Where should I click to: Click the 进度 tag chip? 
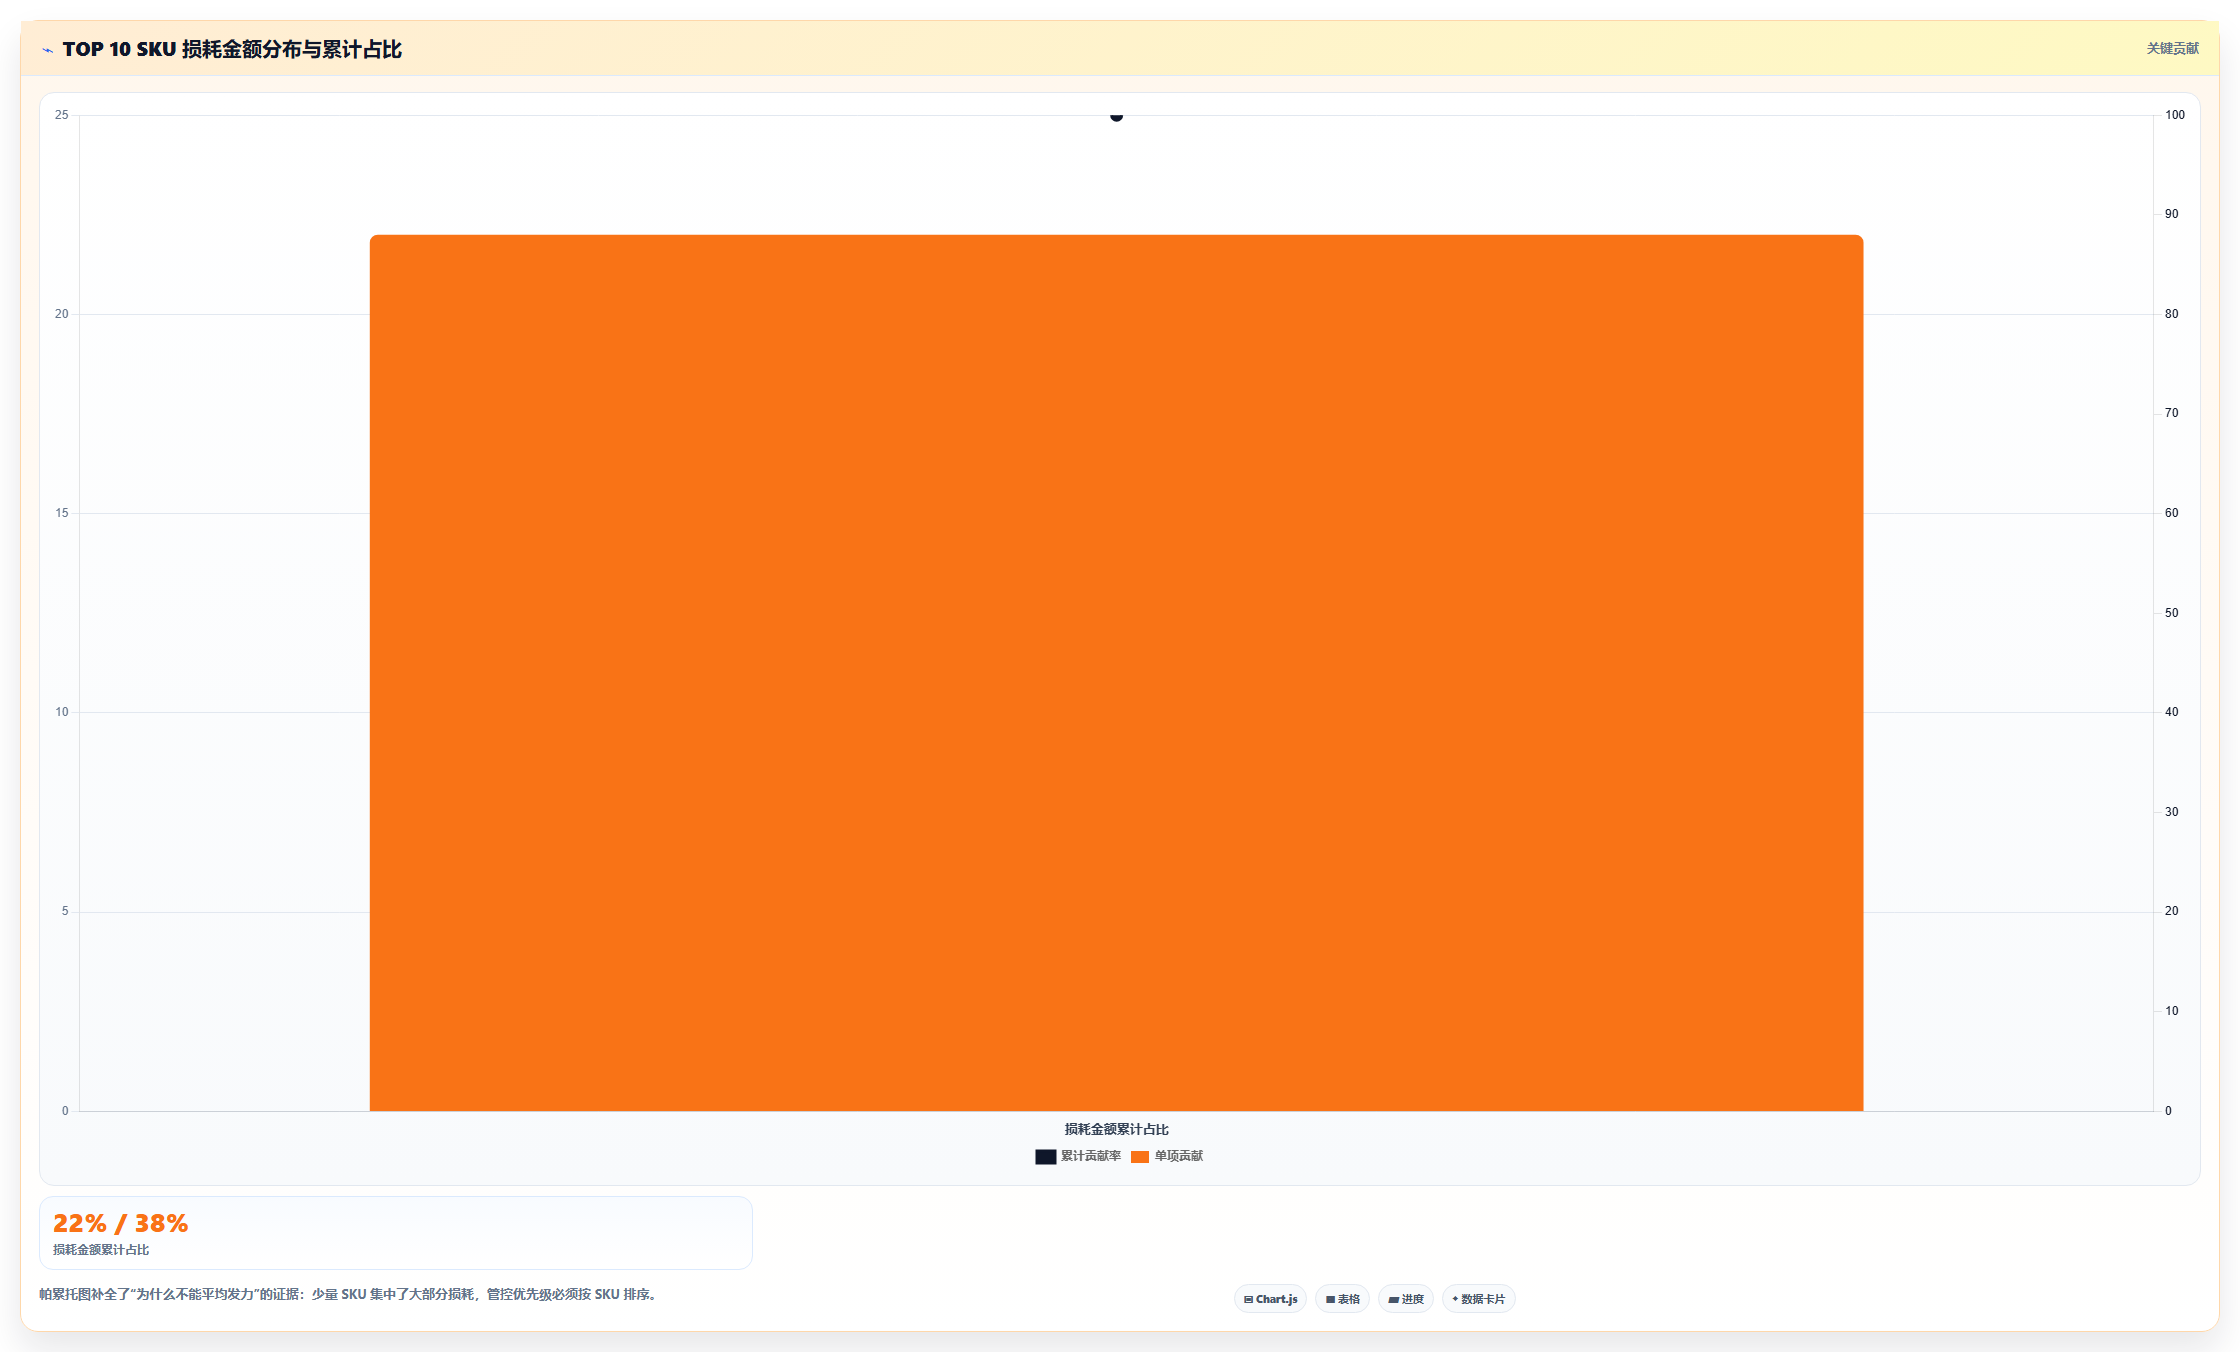(x=1405, y=1299)
